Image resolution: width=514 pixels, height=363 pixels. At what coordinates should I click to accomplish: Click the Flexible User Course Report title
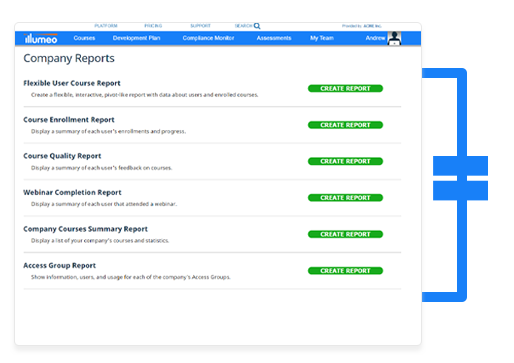tap(72, 83)
